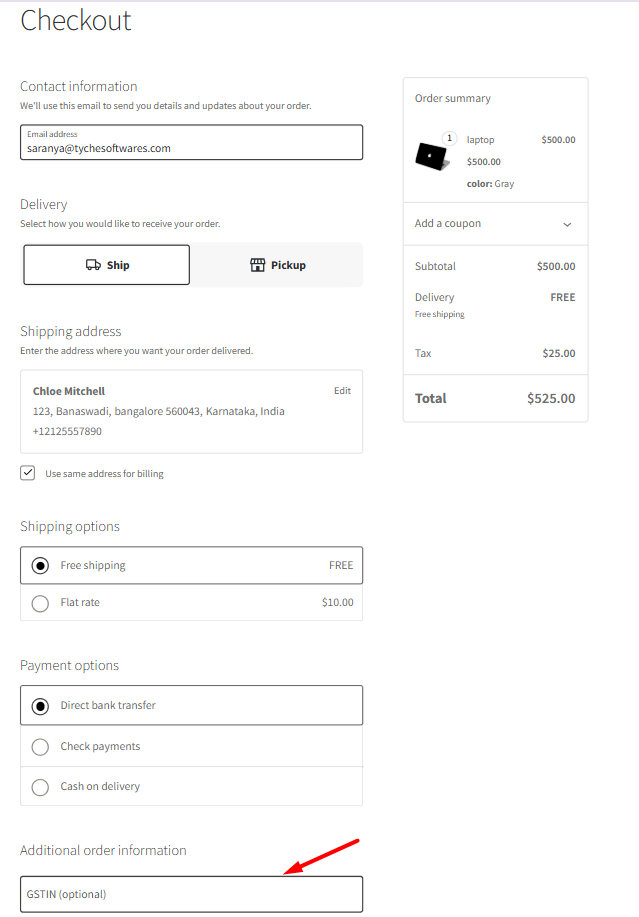Screen dimensions: 639x917
Task: Switch to the Pickup delivery tab
Action: pos(277,264)
